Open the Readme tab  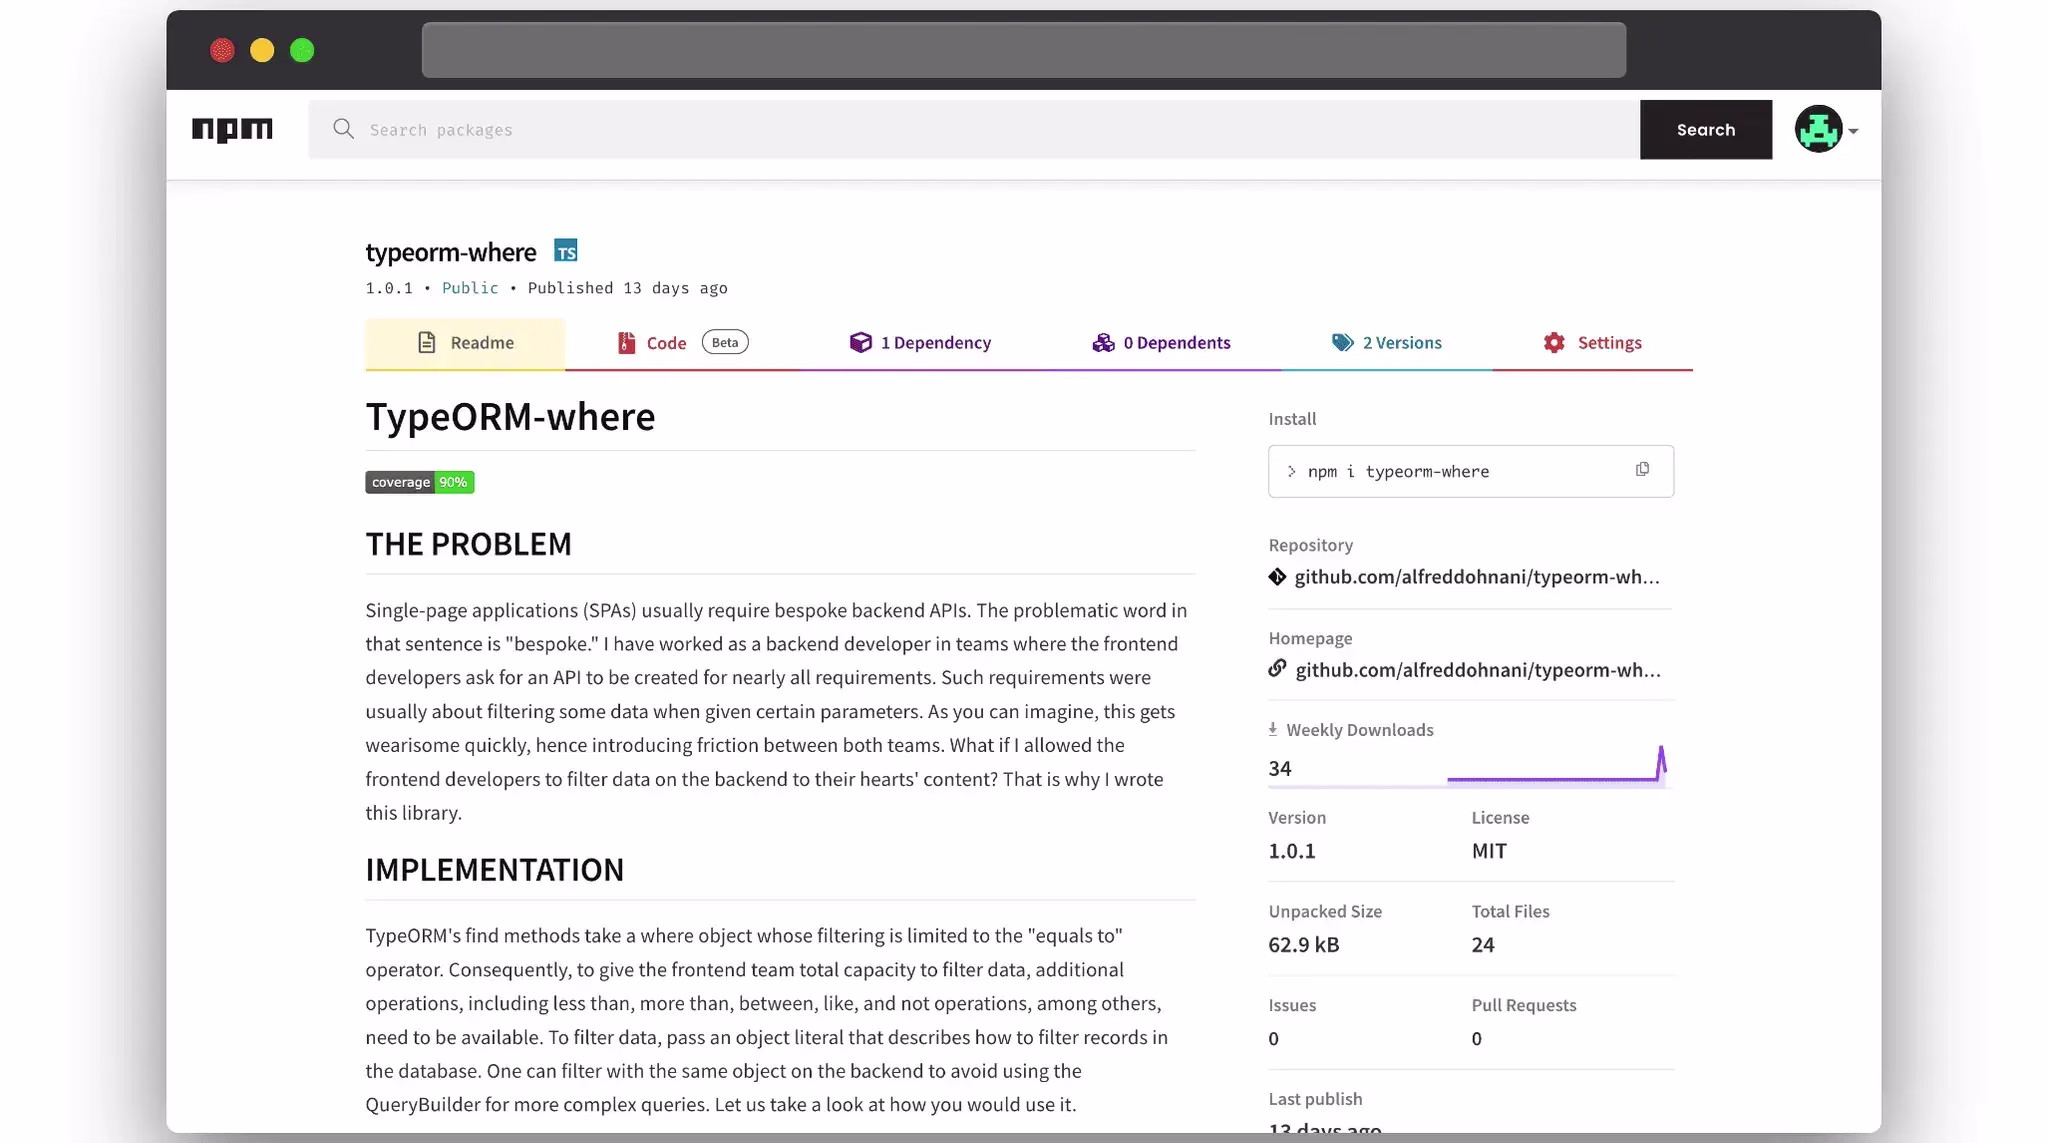pos(465,343)
